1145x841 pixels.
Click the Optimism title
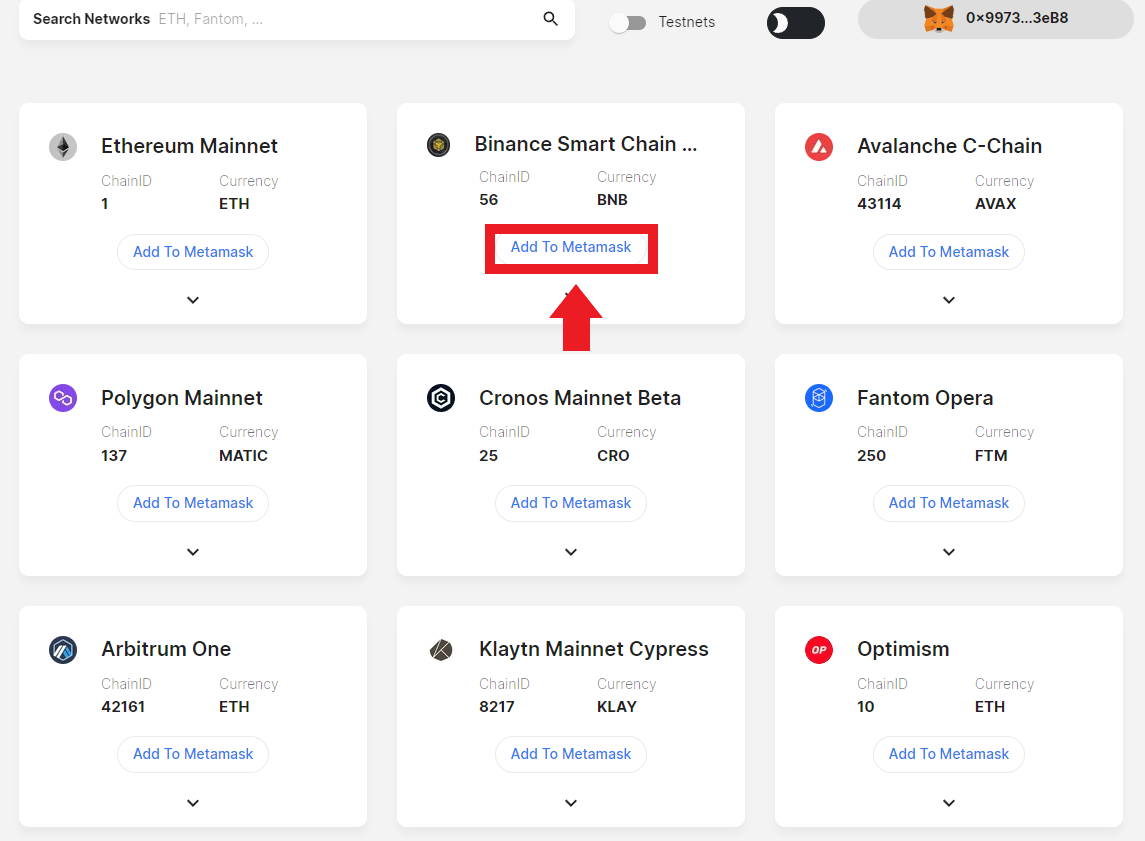(x=903, y=649)
